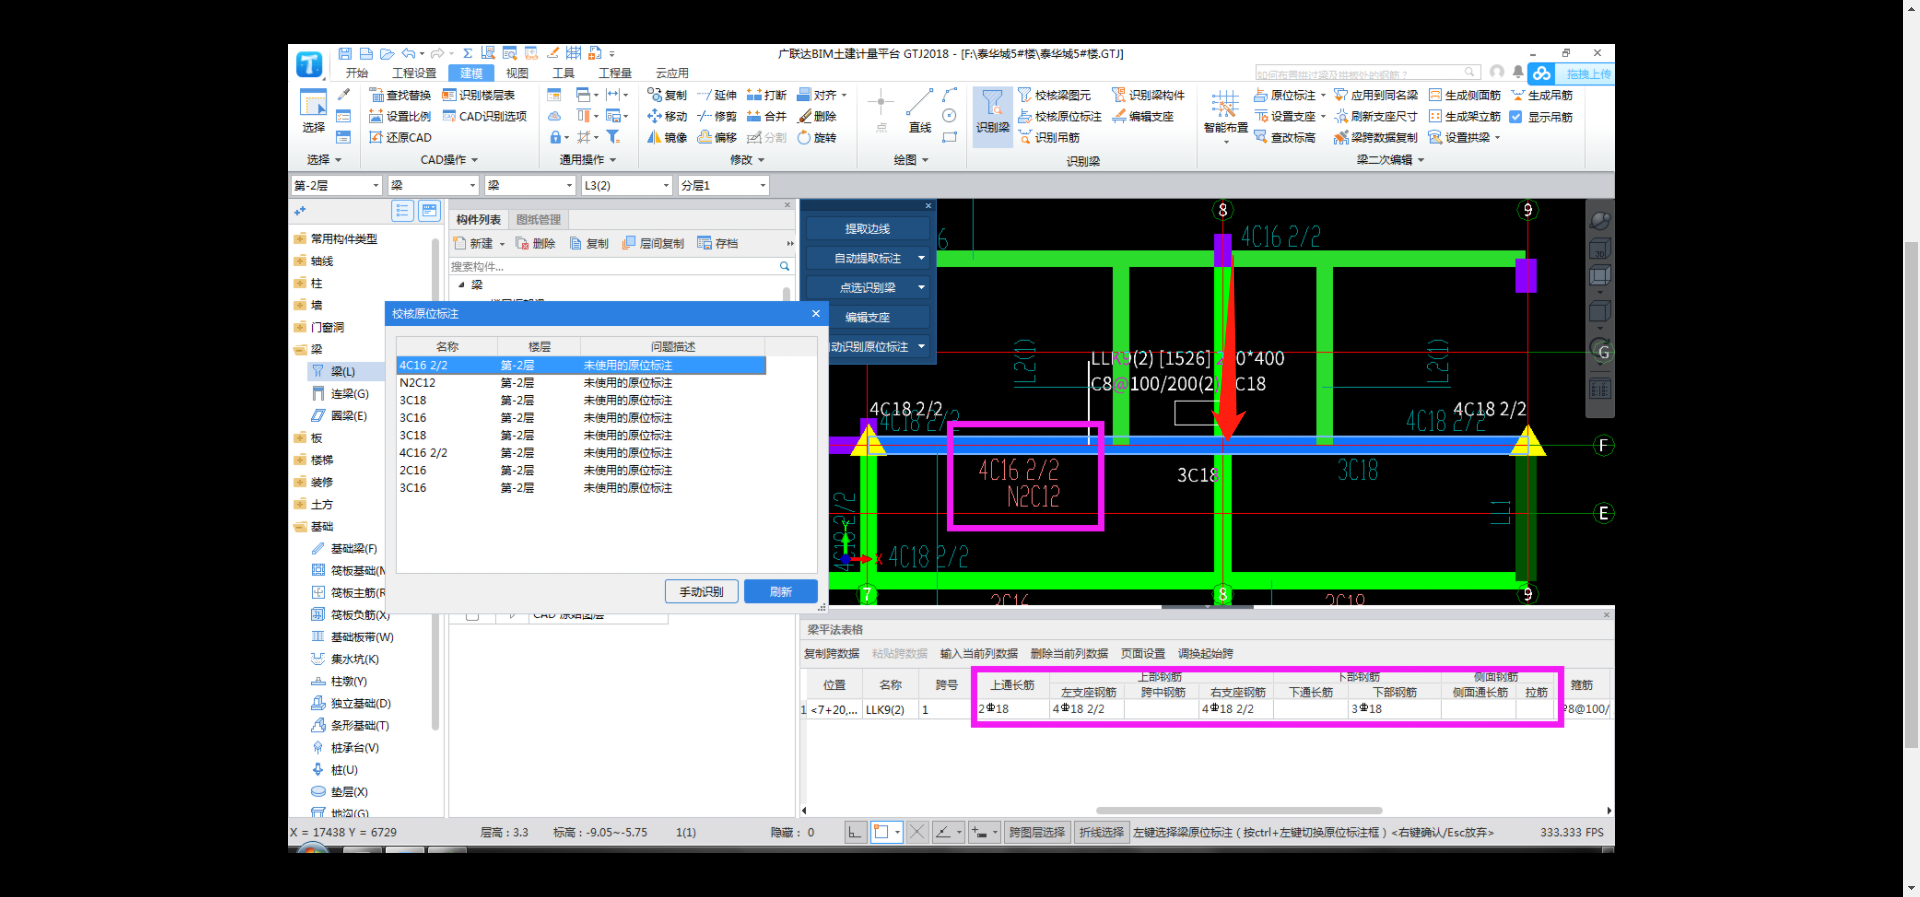Open the layer dropdown showing 分层1
This screenshot has height=897, width=1920.
[x=723, y=185]
